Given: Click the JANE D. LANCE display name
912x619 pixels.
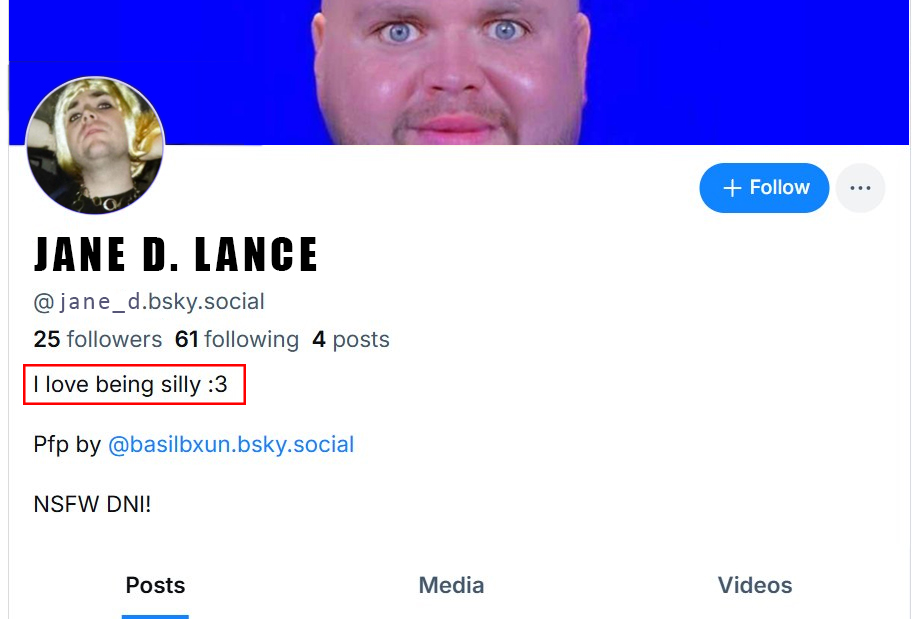Looking at the screenshot, I should pyautogui.click(x=176, y=254).
